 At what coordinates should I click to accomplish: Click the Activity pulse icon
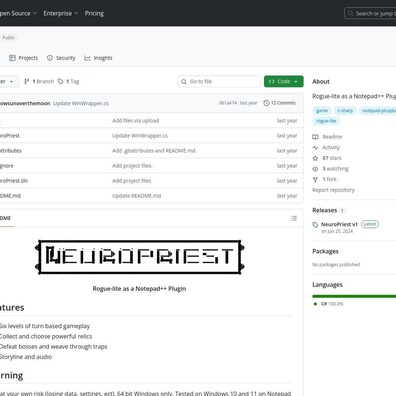click(315, 147)
